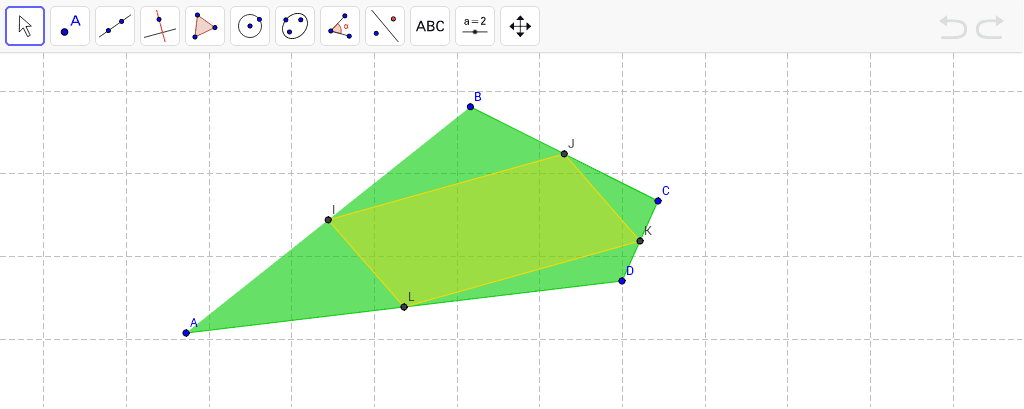
Task: Select the Point tool
Action: point(70,26)
